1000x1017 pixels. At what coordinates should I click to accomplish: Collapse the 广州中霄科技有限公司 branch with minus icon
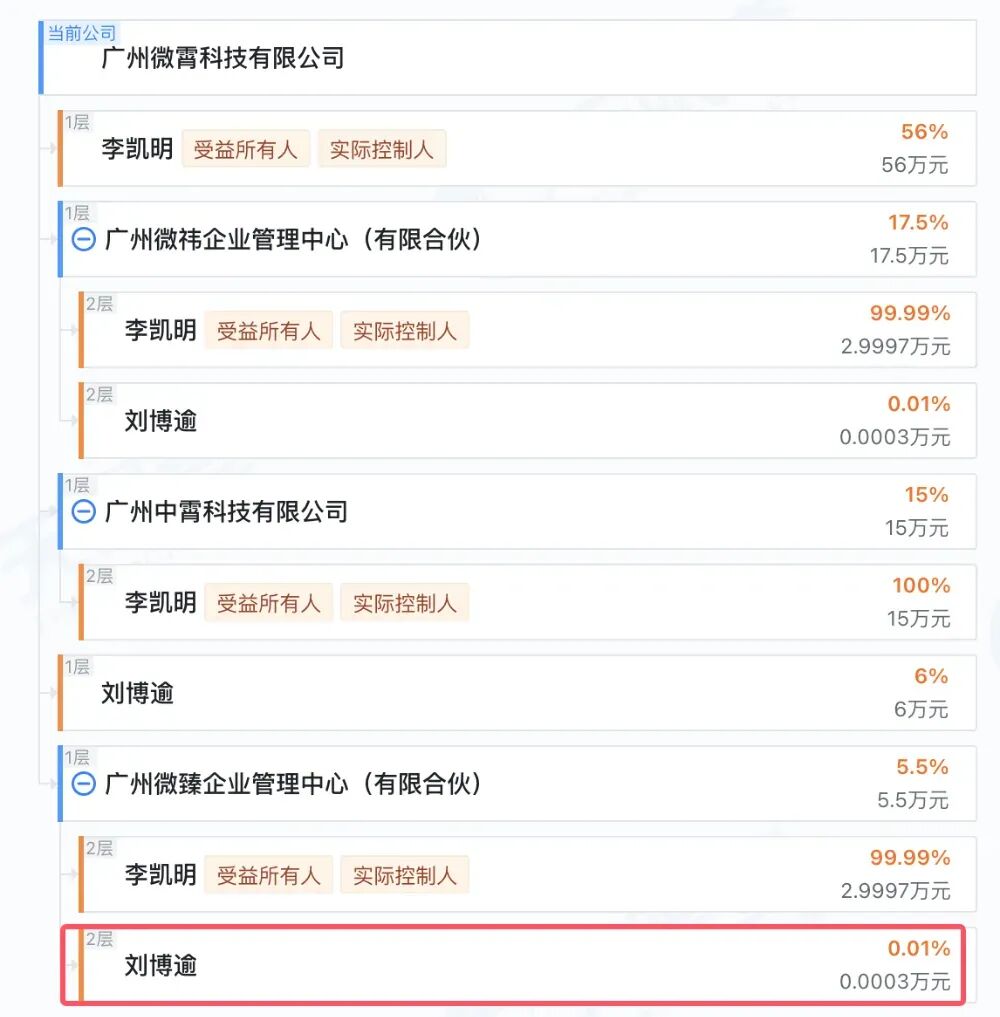[85, 512]
